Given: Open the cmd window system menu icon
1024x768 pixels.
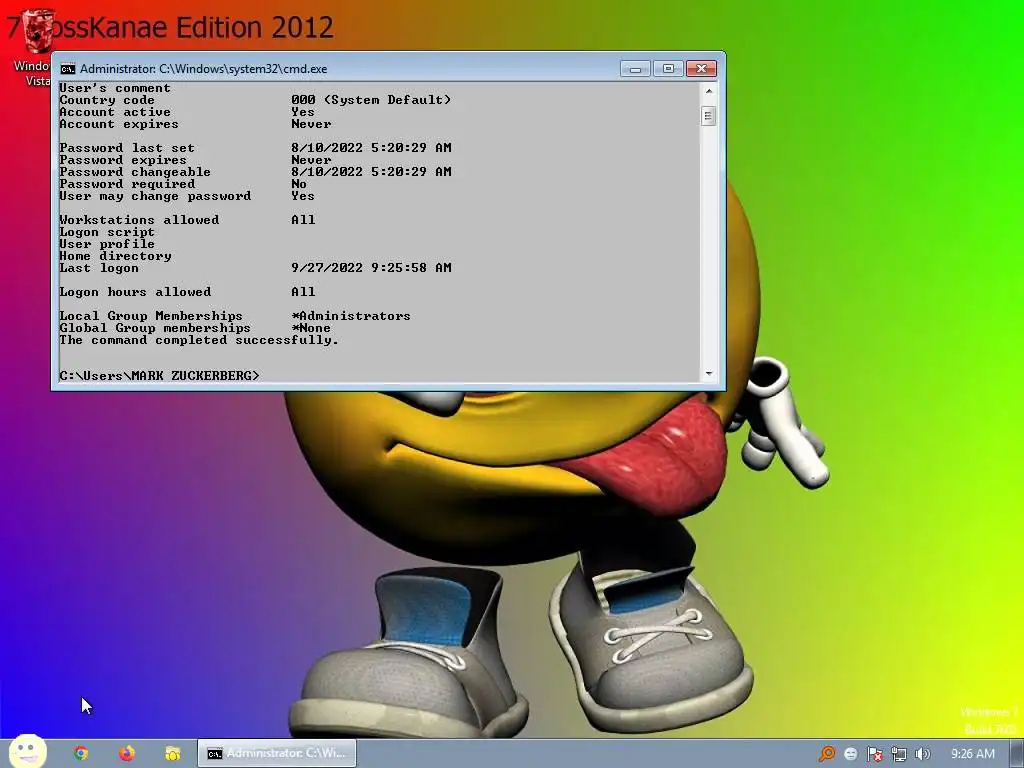Looking at the screenshot, I should [x=67, y=69].
